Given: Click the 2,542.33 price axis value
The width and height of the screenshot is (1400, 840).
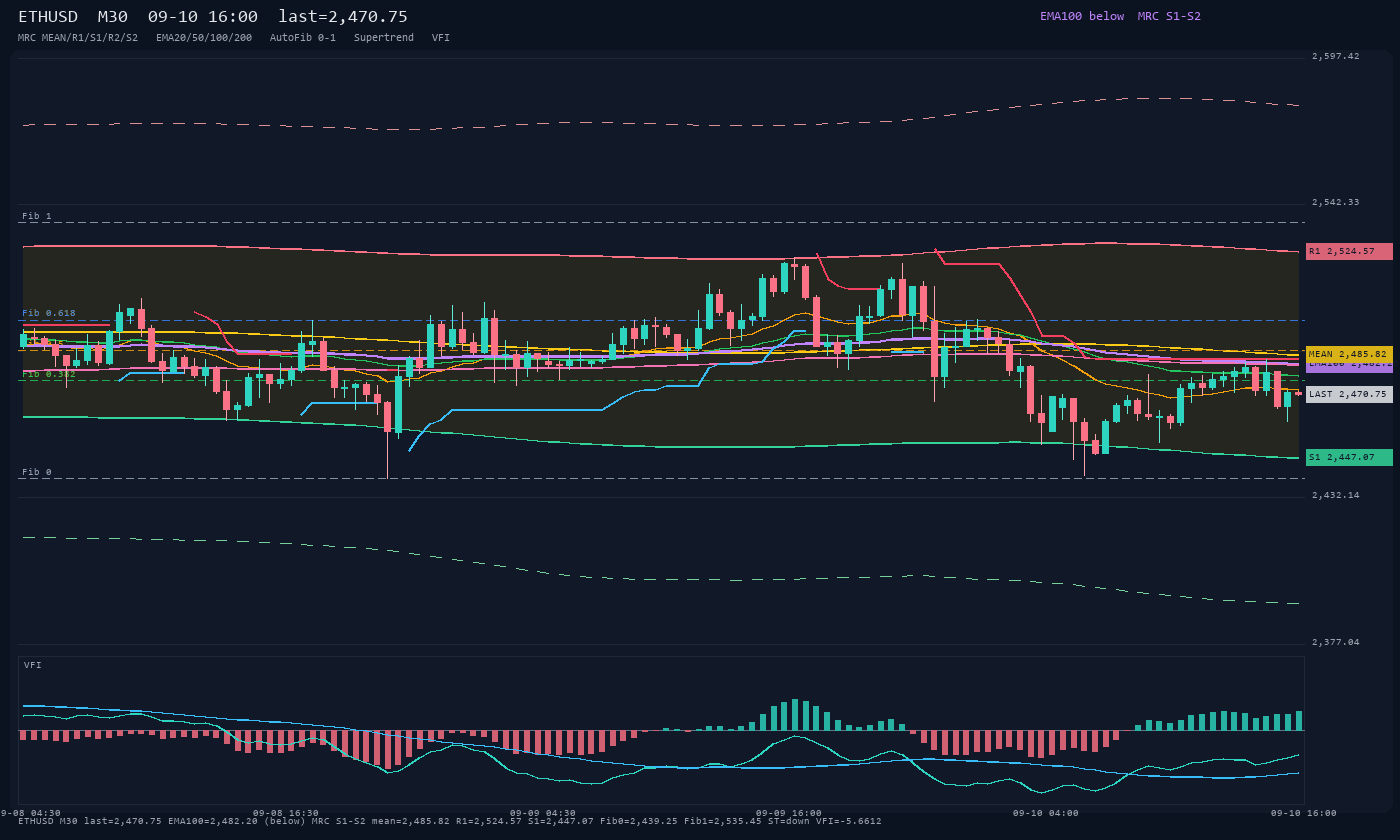Looking at the screenshot, I should click(x=1336, y=202).
